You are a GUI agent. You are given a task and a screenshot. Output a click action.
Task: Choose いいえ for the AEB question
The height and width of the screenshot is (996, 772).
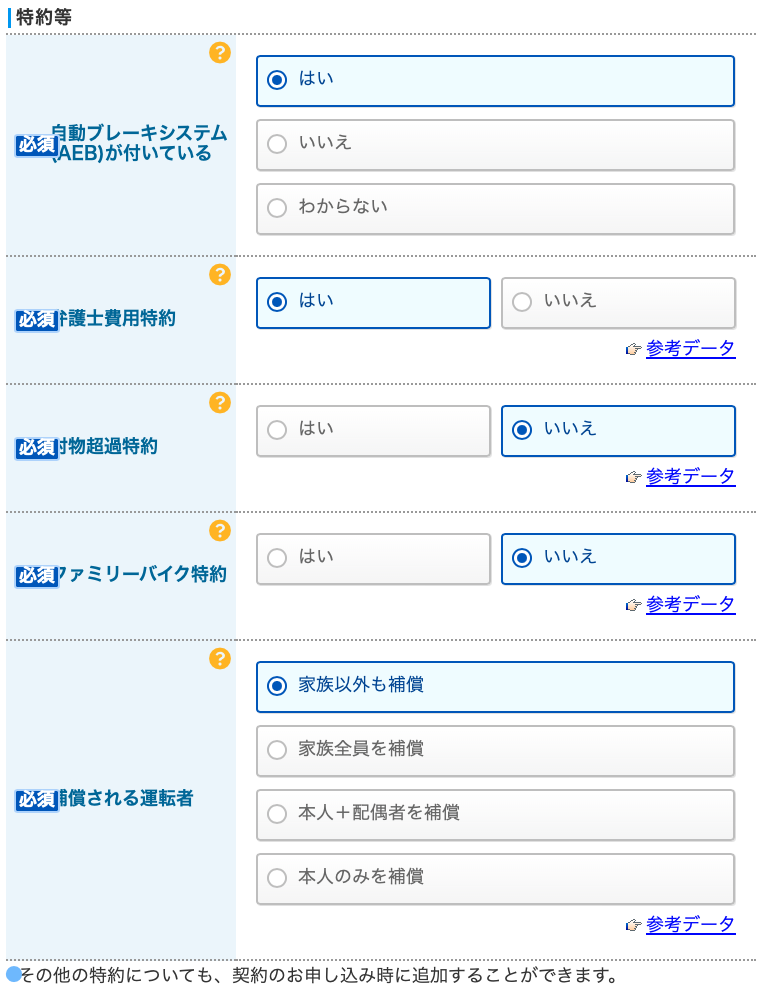(x=496, y=145)
